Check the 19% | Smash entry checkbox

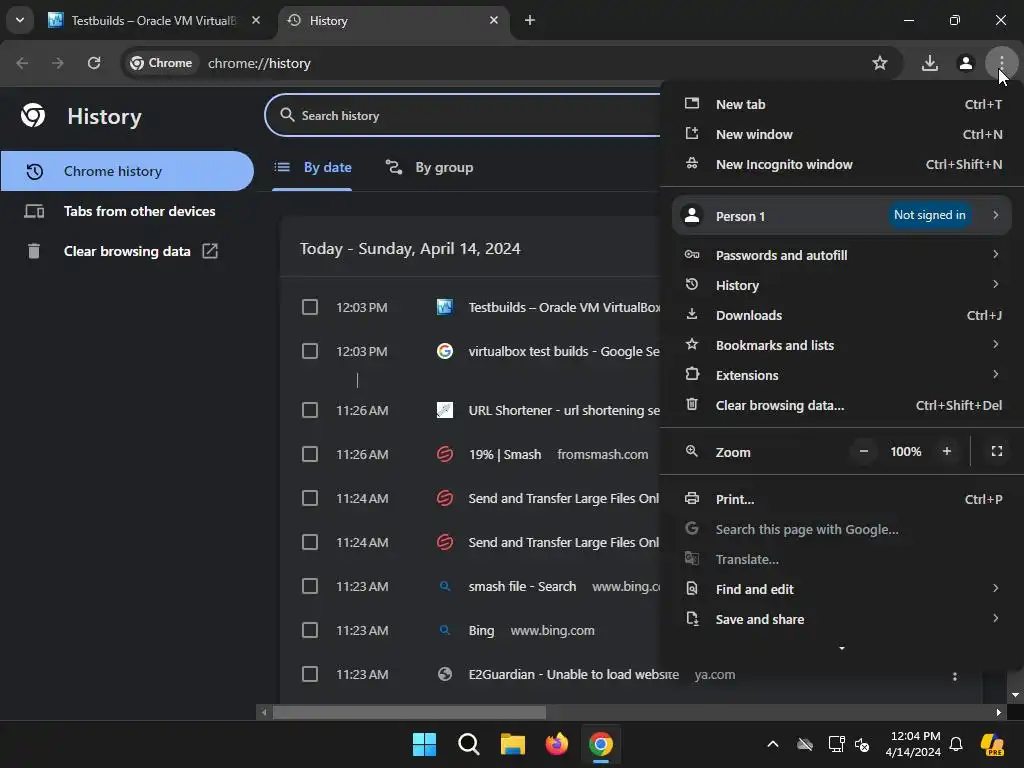point(310,455)
